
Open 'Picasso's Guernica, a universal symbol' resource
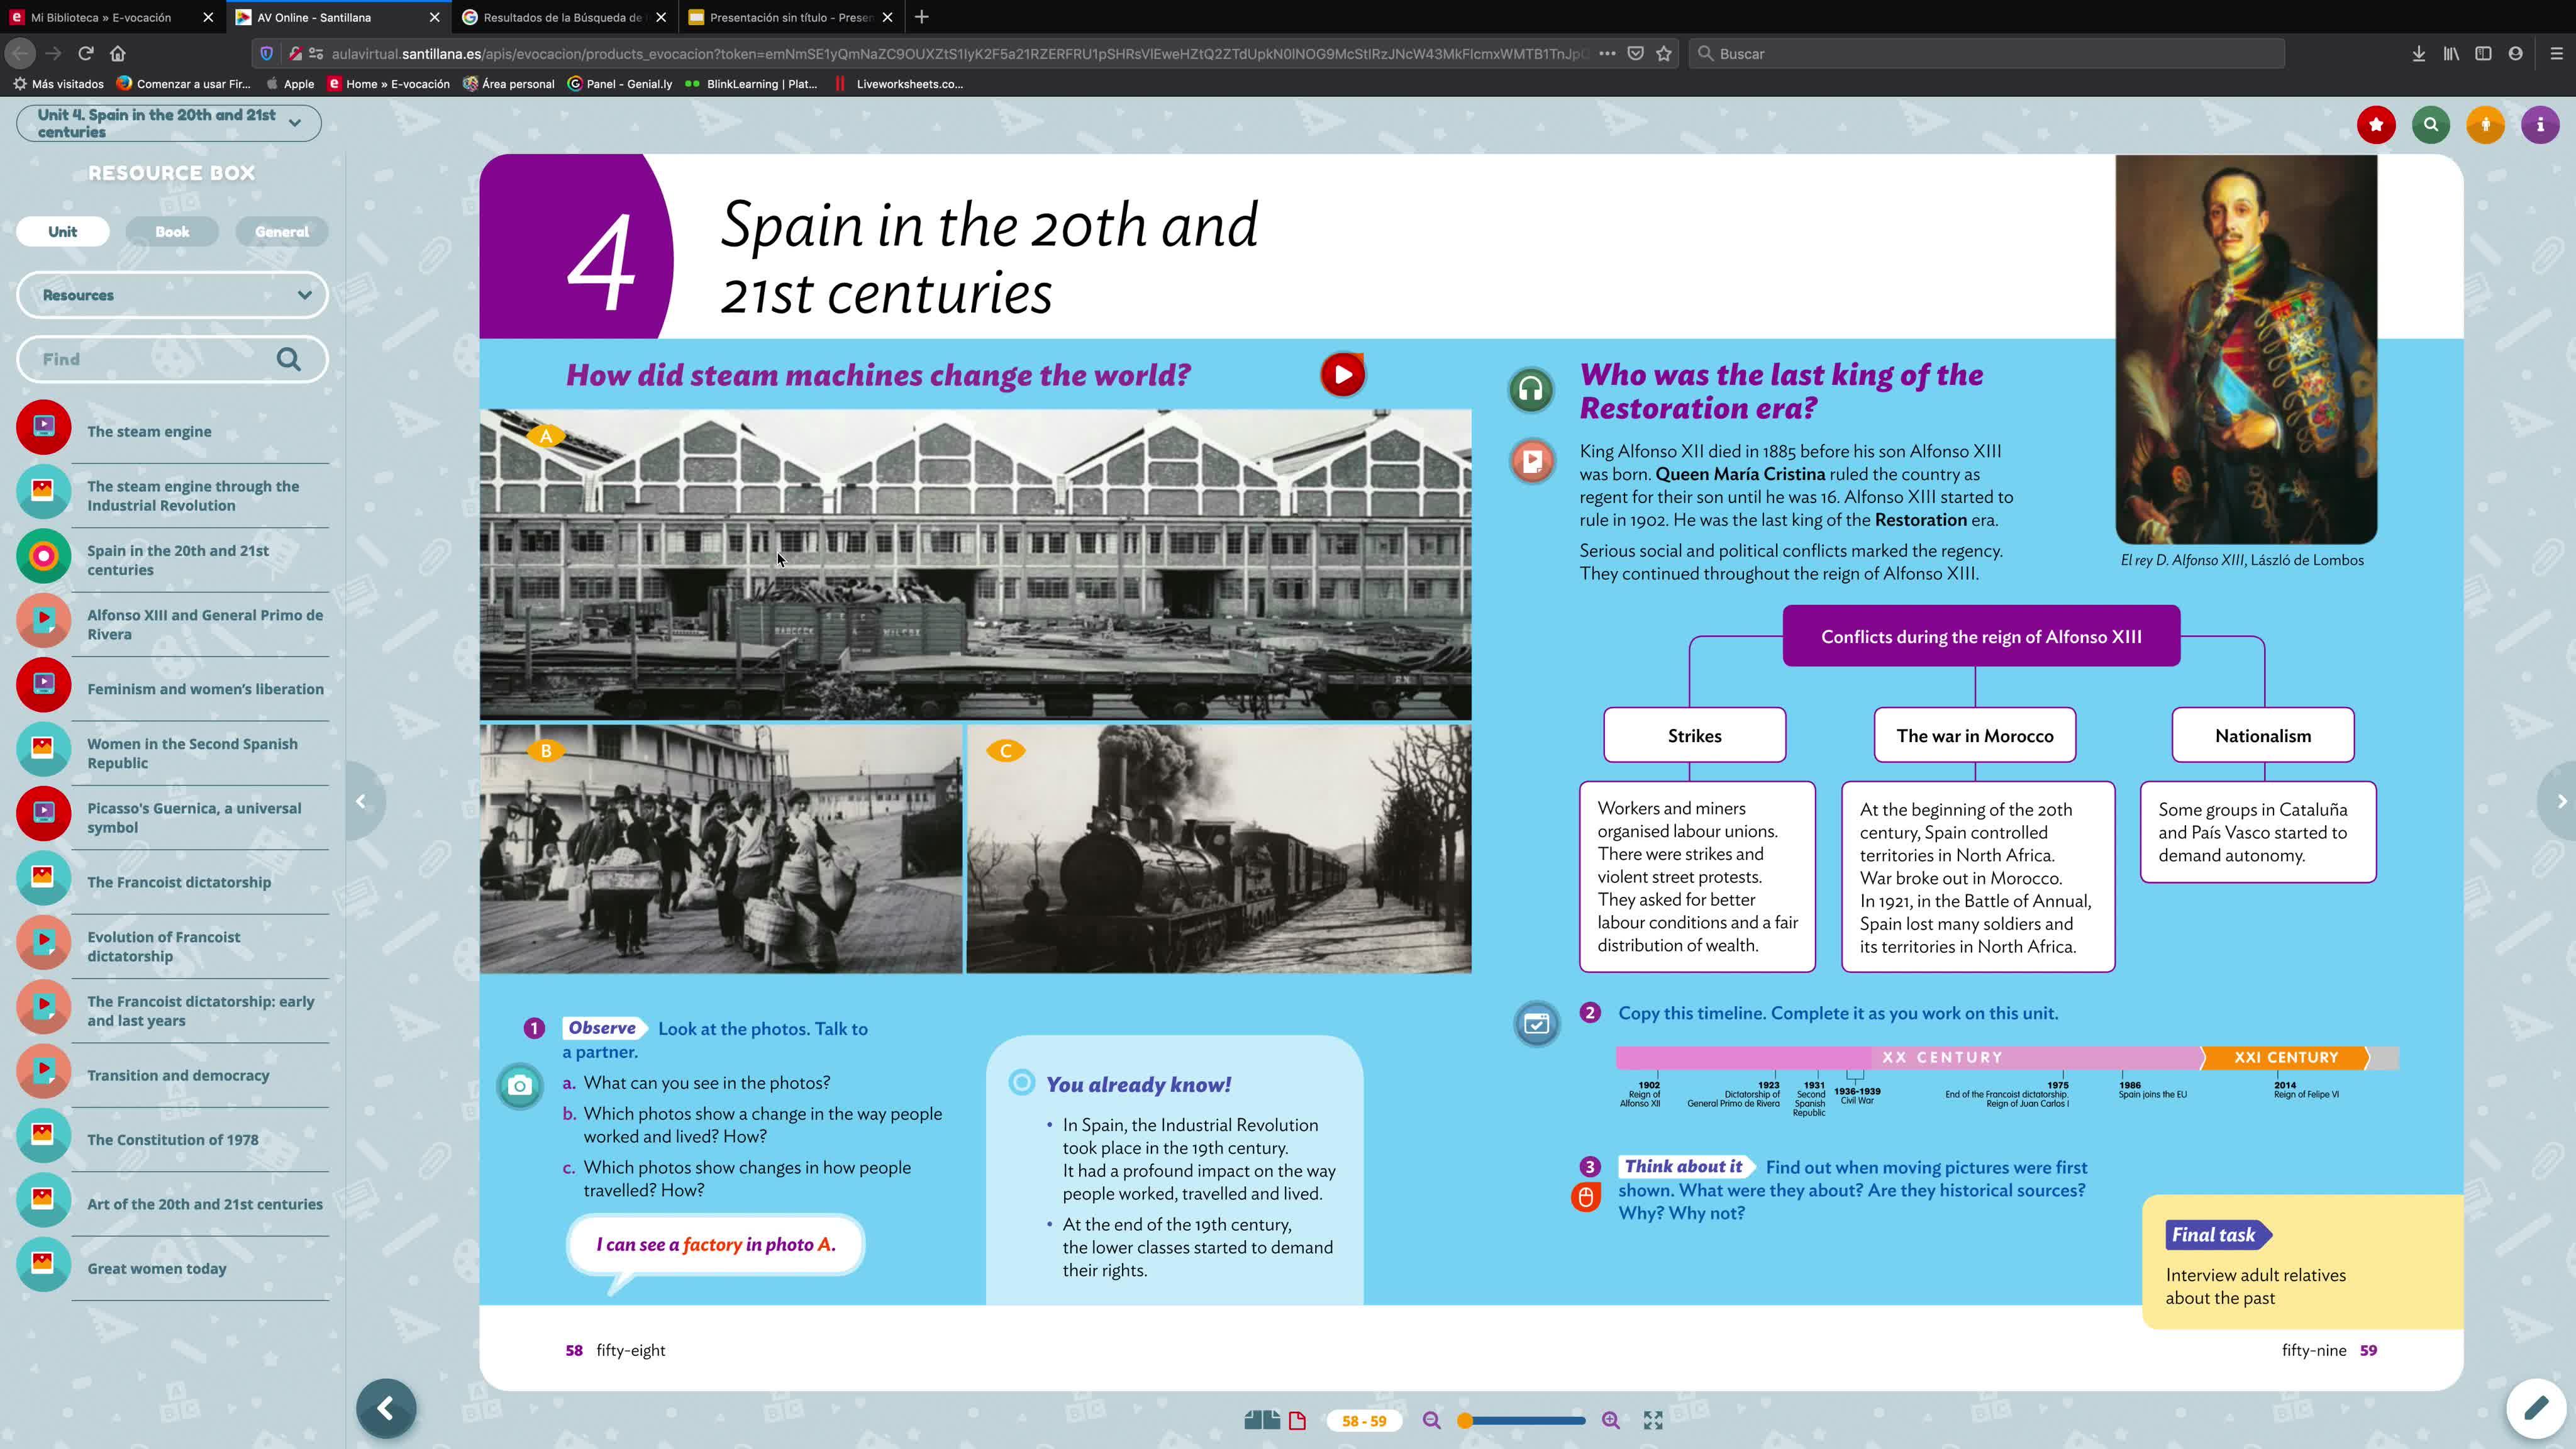coord(194,818)
